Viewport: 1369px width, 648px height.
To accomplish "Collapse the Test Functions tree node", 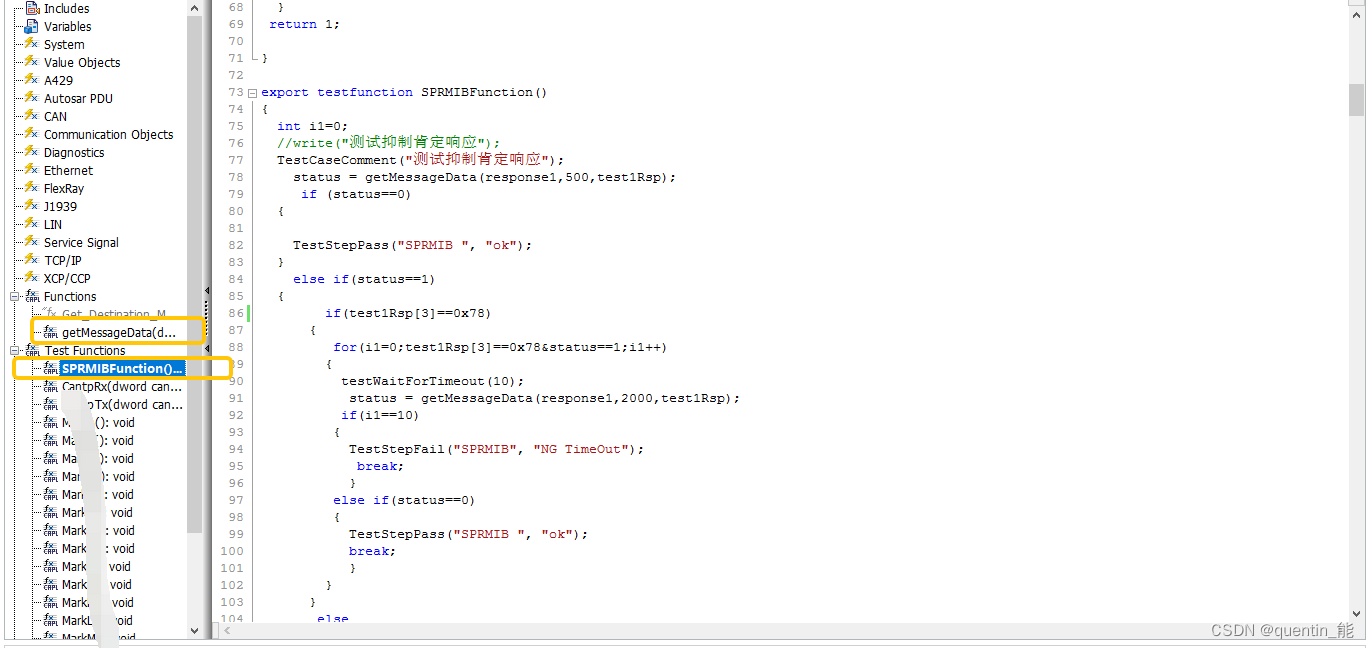I will coord(16,350).
